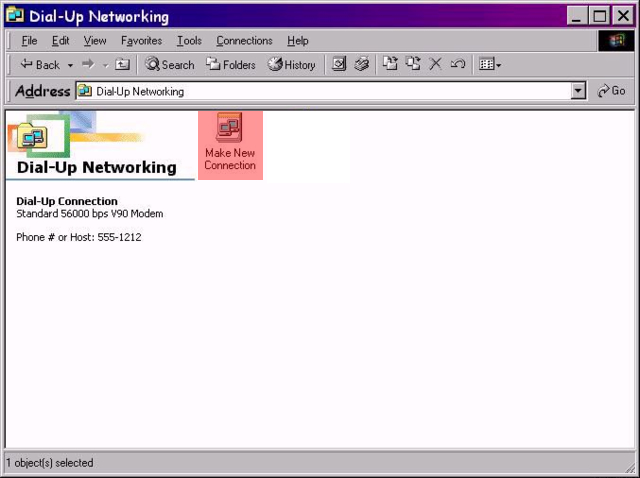The height and width of the screenshot is (478, 640).
Task: Click the Move To toolbar icon
Action: (x=390, y=65)
